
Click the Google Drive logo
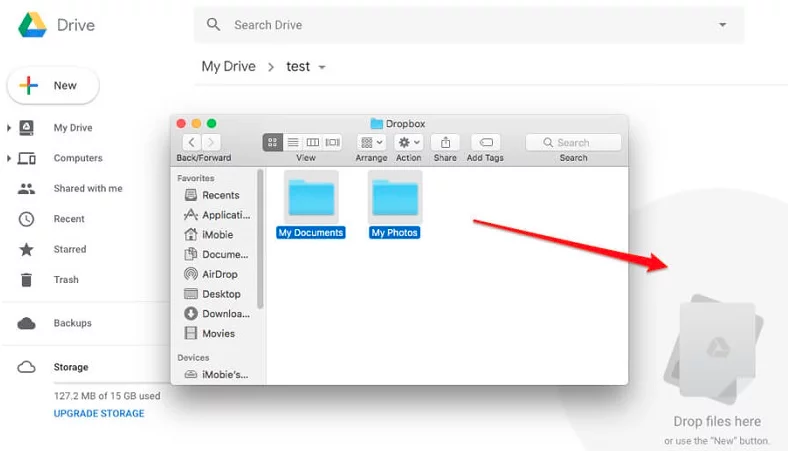click(x=33, y=25)
